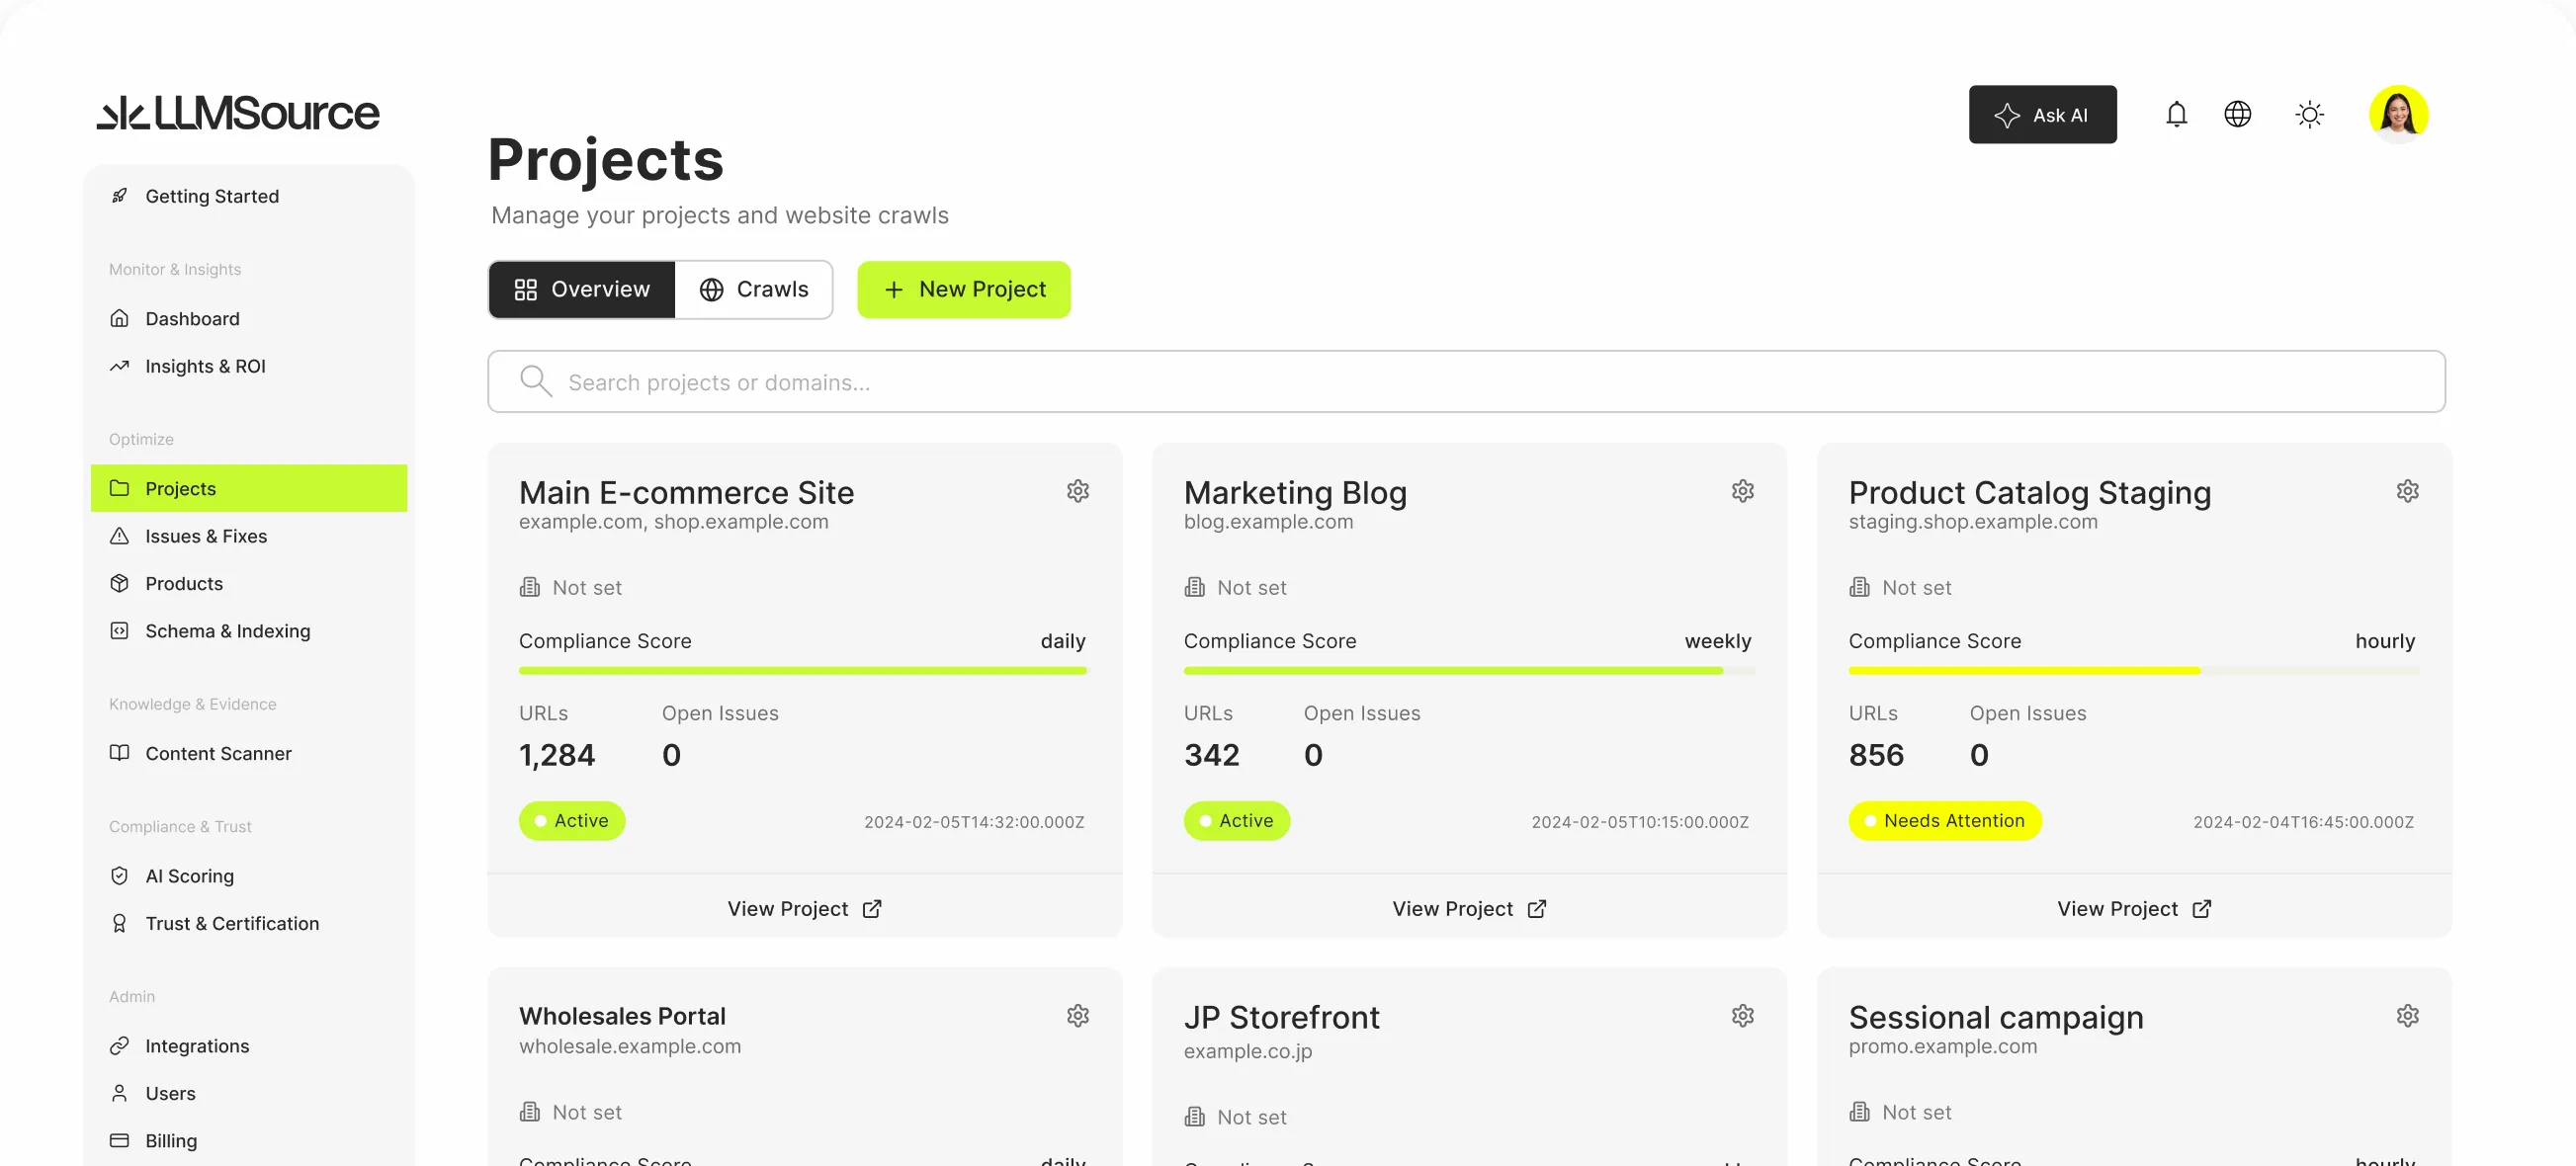2576x1166 pixels.
Task: Go to AI Scoring
Action: (x=249, y=876)
